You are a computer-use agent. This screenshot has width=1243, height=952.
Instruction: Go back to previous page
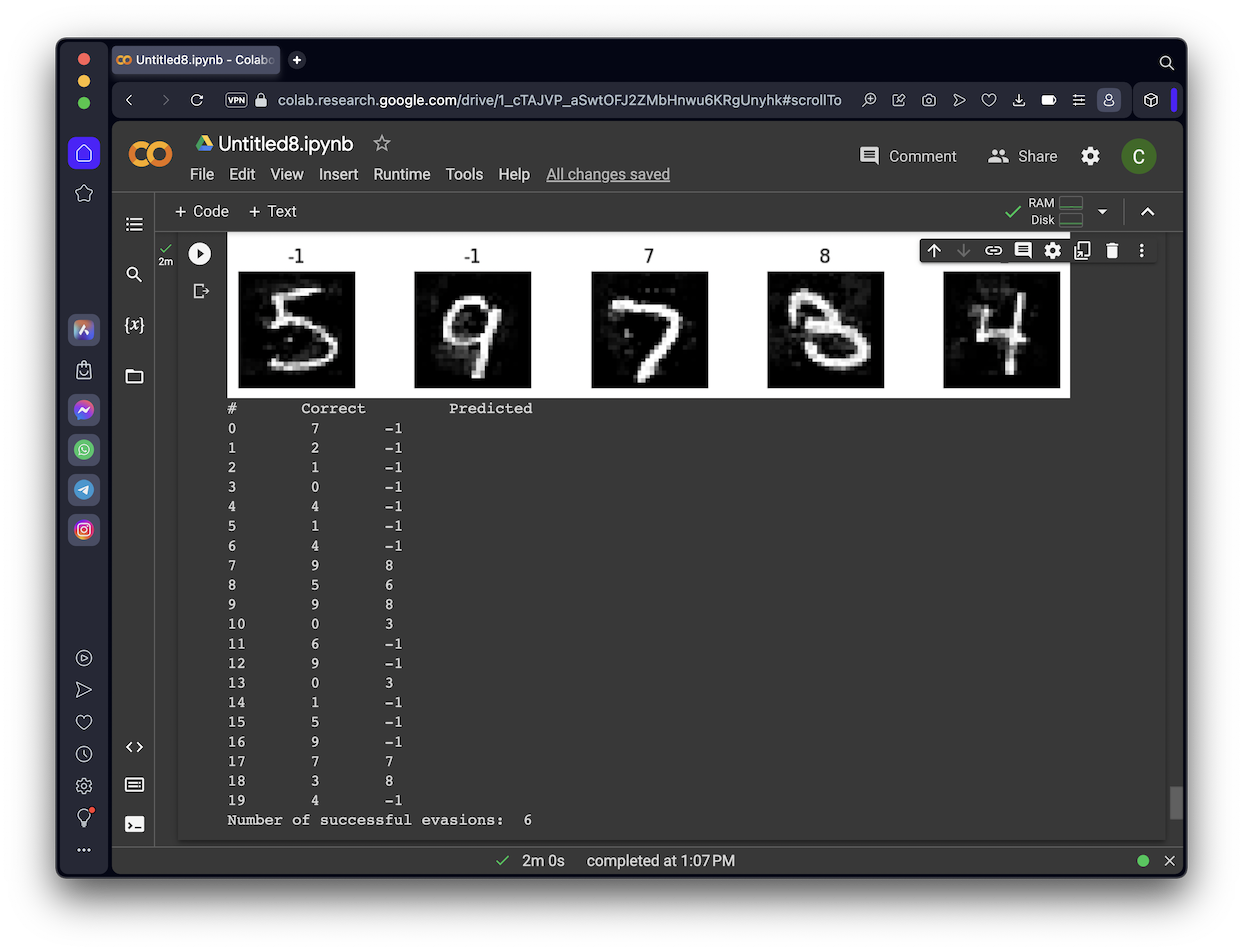point(129,100)
